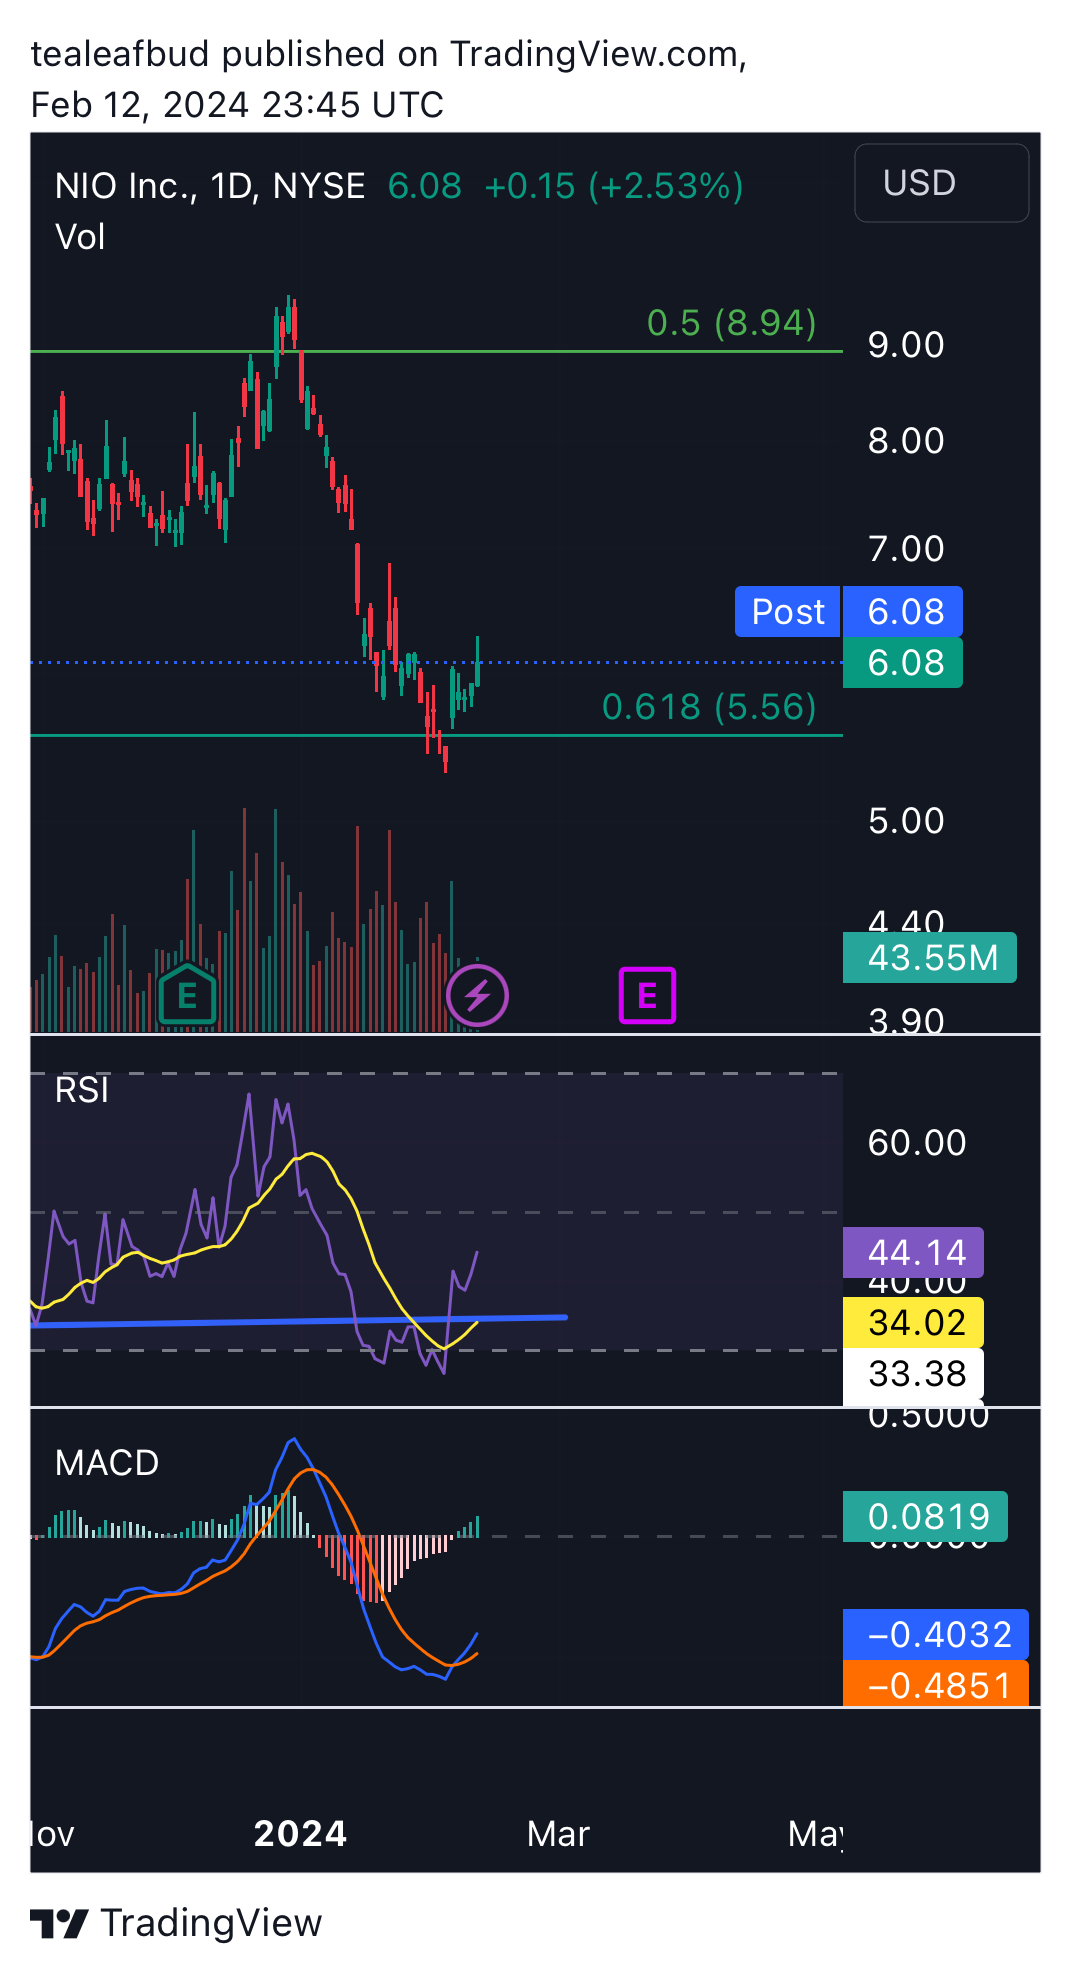Click the yellow RSI MA value 34.02

(x=914, y=1322)
